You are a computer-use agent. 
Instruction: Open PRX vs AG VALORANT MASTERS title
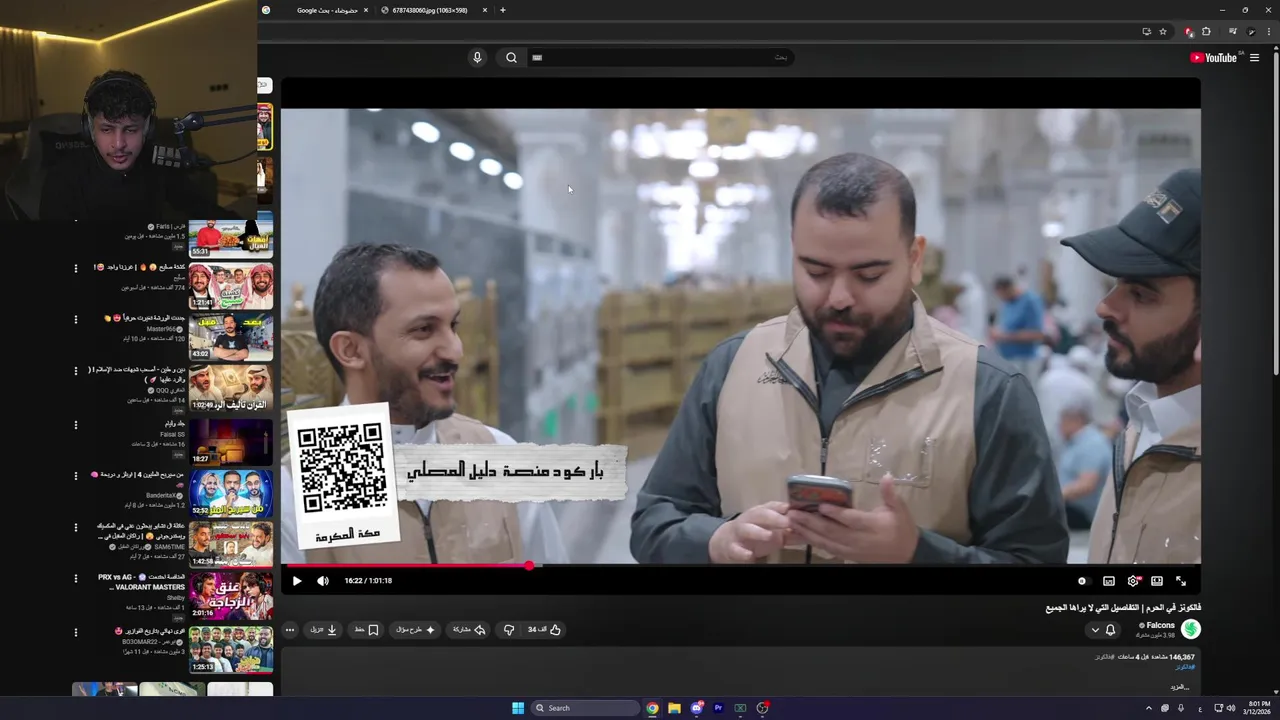click(x=141, y=582)
